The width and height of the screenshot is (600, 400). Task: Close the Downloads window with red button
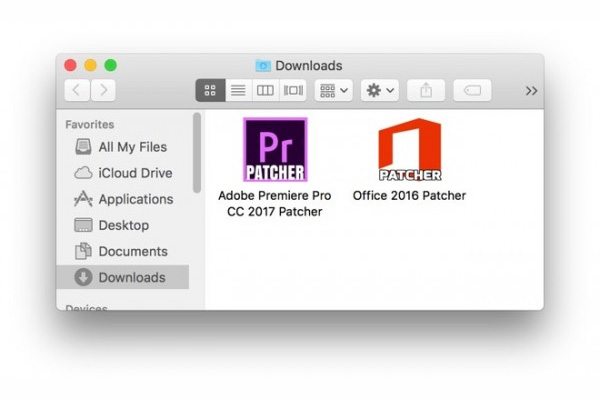pos(70,65)
